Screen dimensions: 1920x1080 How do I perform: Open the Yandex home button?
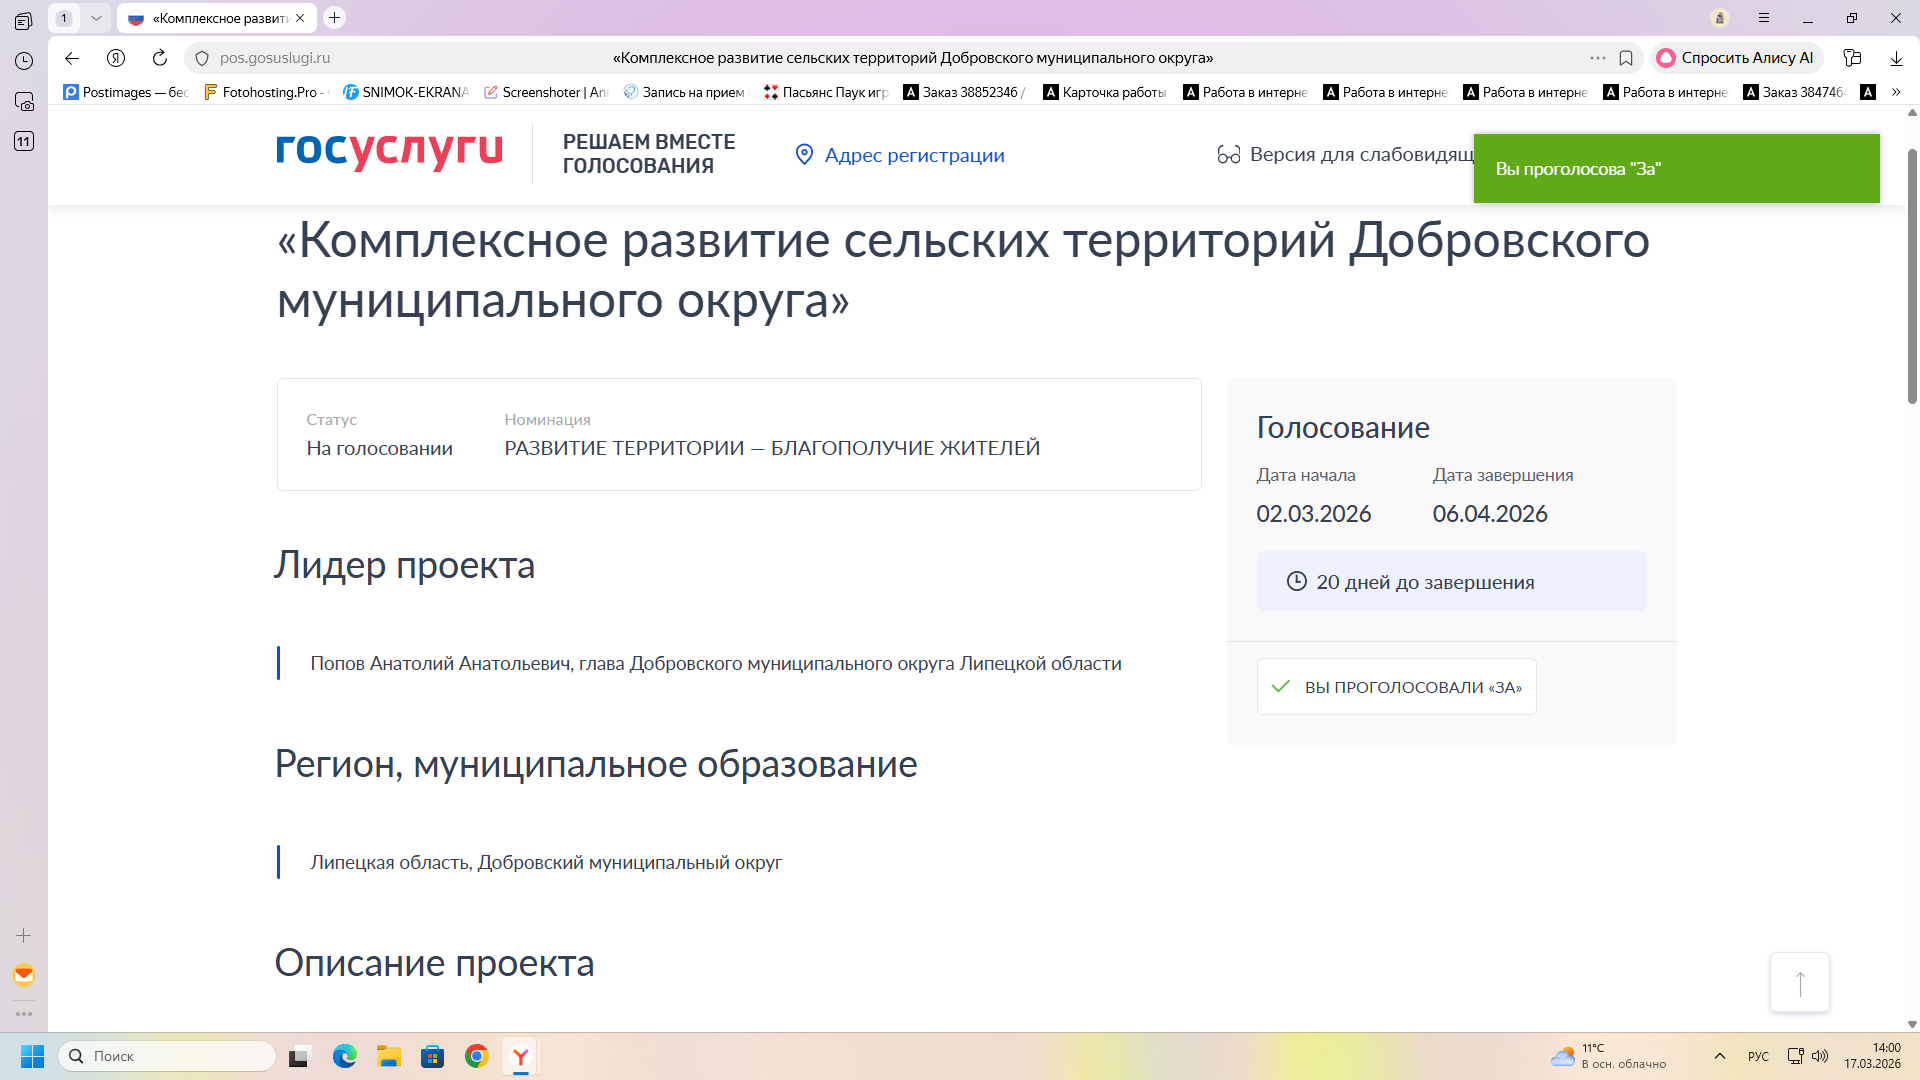click(x=116, y=58)
